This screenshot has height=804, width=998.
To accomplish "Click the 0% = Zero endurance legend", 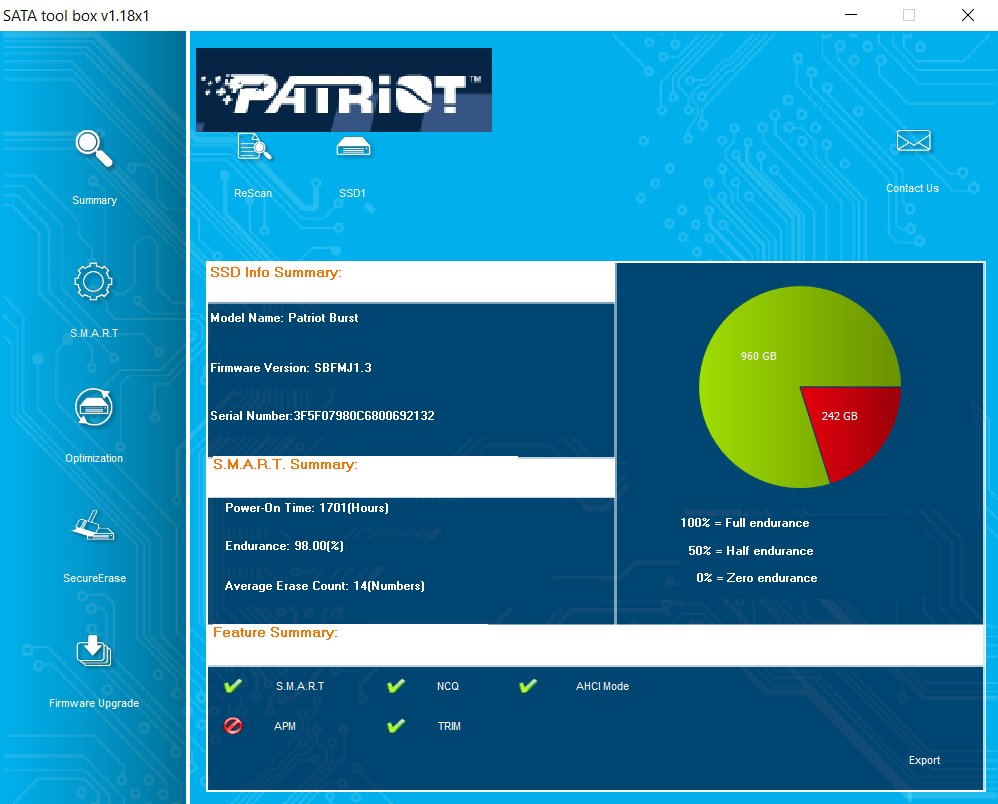I will point(757,578).
